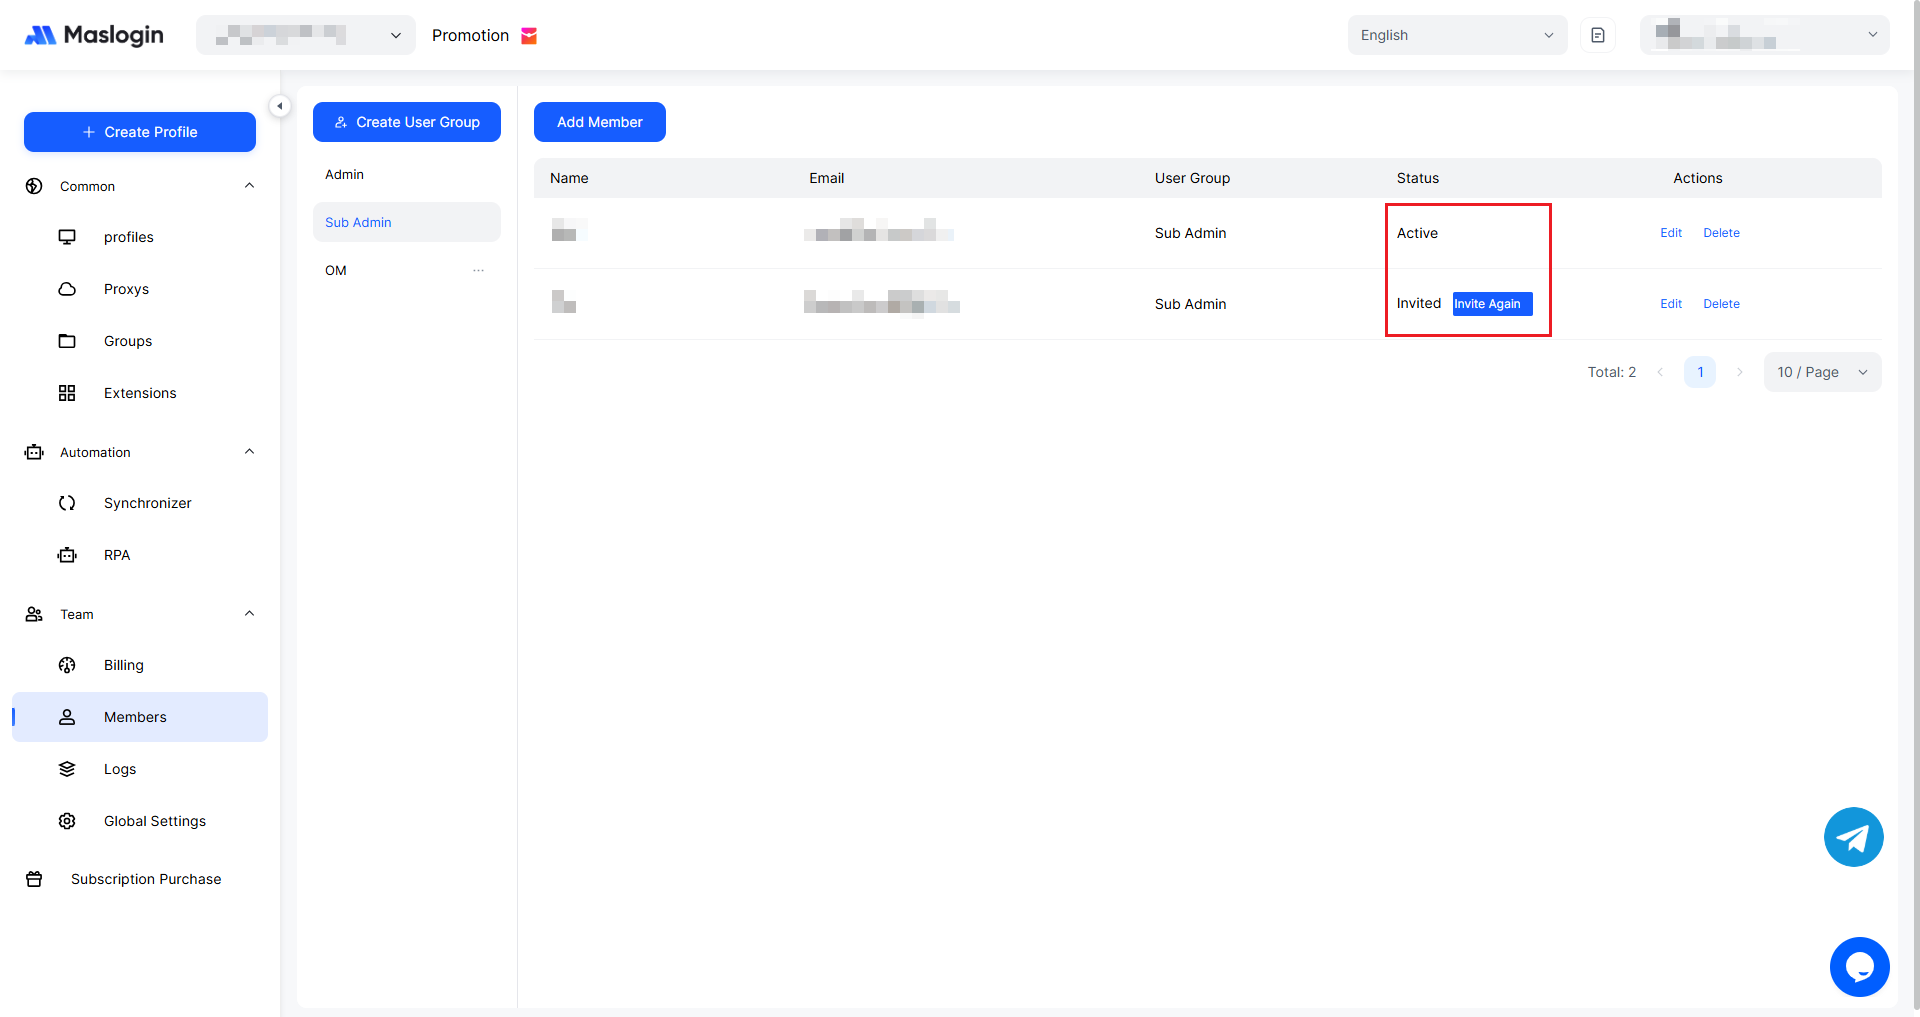Open the live chat support bubble

[1859, 967]
